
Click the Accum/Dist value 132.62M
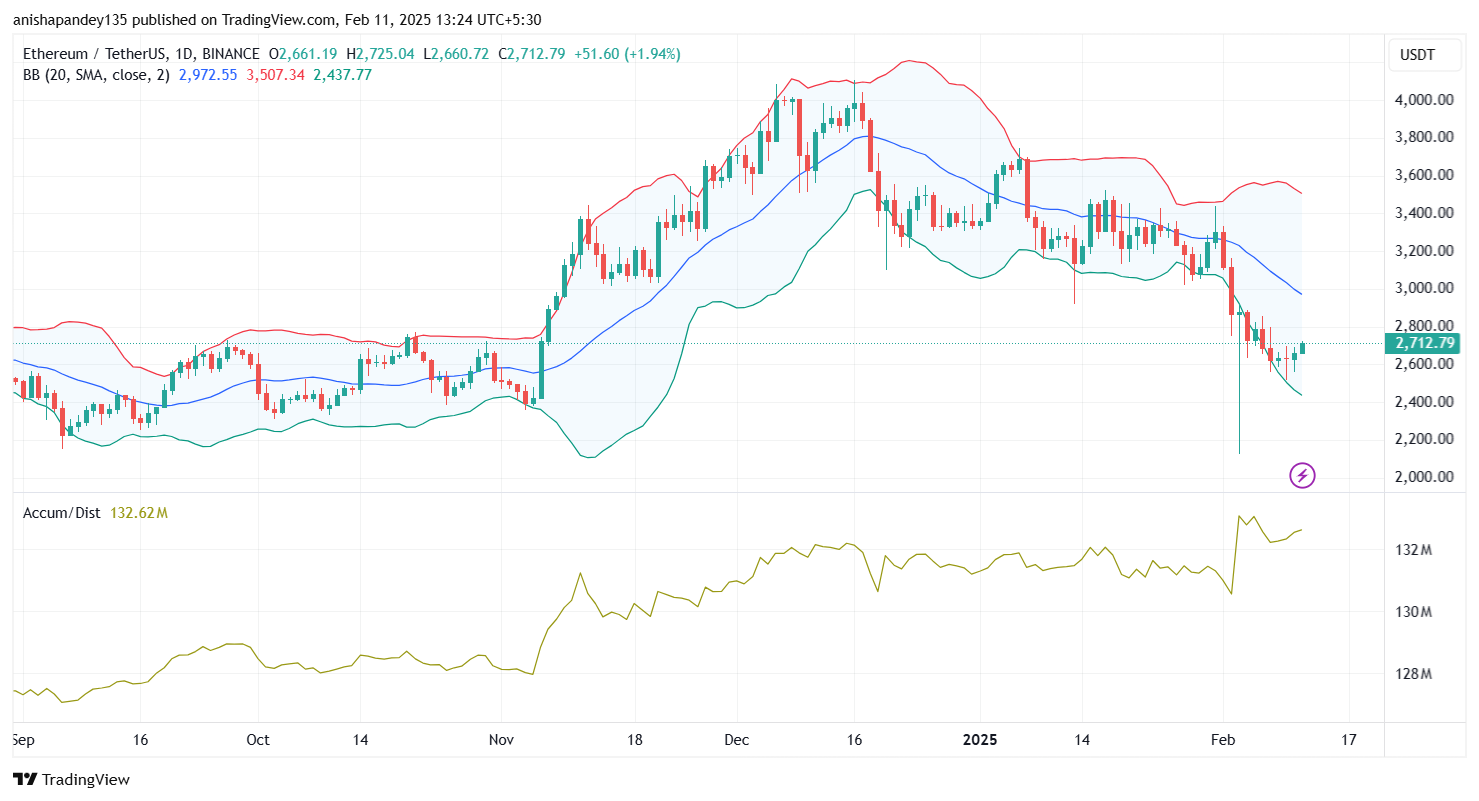point(139,513)
